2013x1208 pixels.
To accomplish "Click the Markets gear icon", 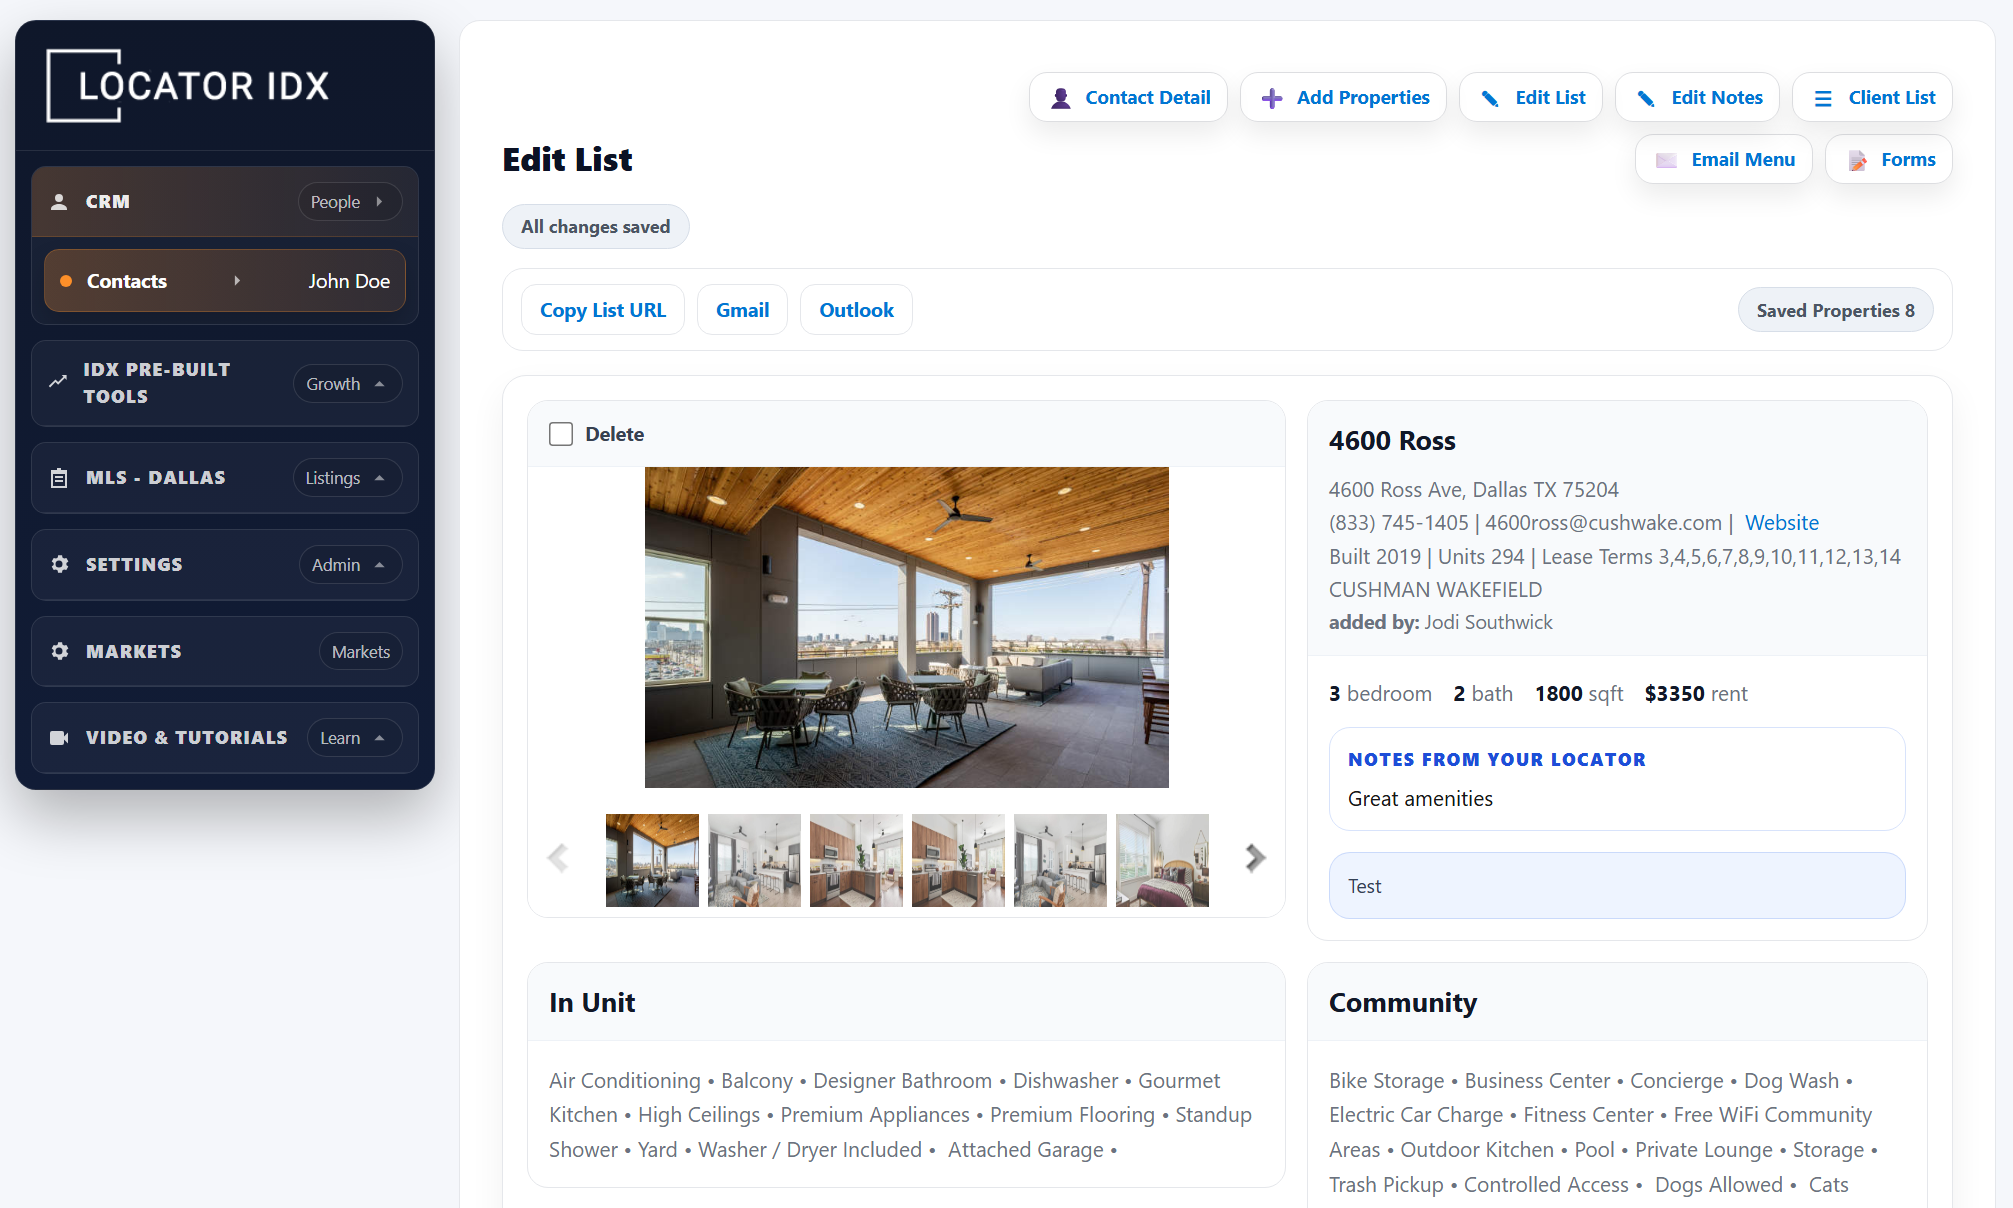I will [60, 651].
